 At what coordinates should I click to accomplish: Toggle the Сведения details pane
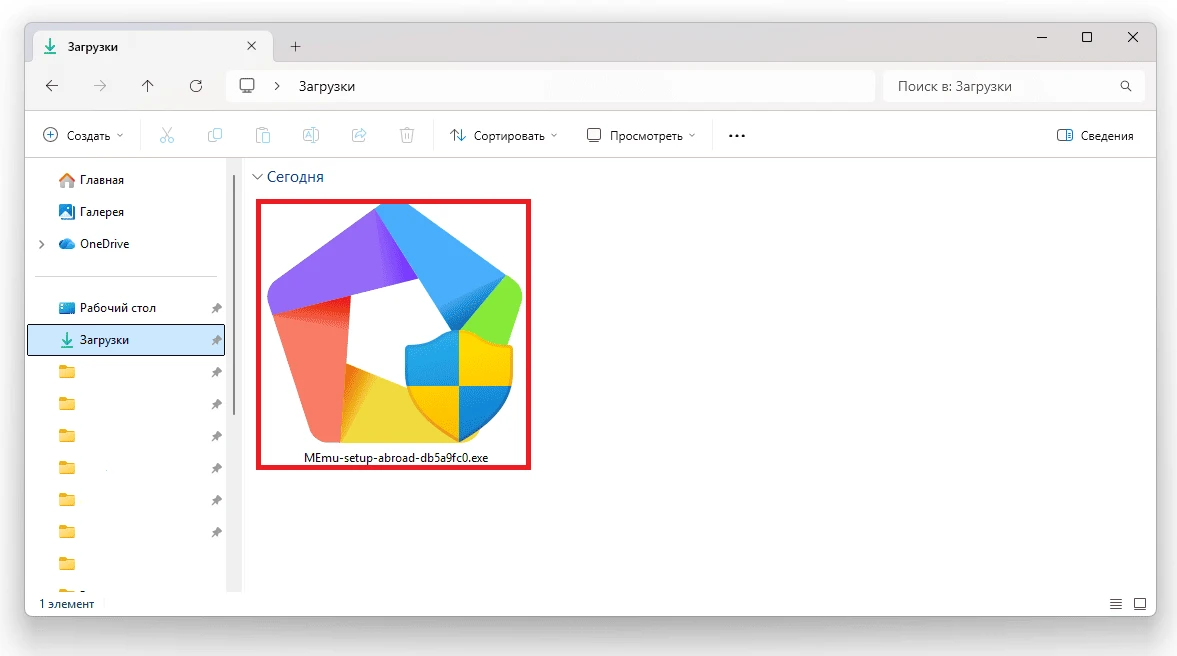click(1095, 135)
